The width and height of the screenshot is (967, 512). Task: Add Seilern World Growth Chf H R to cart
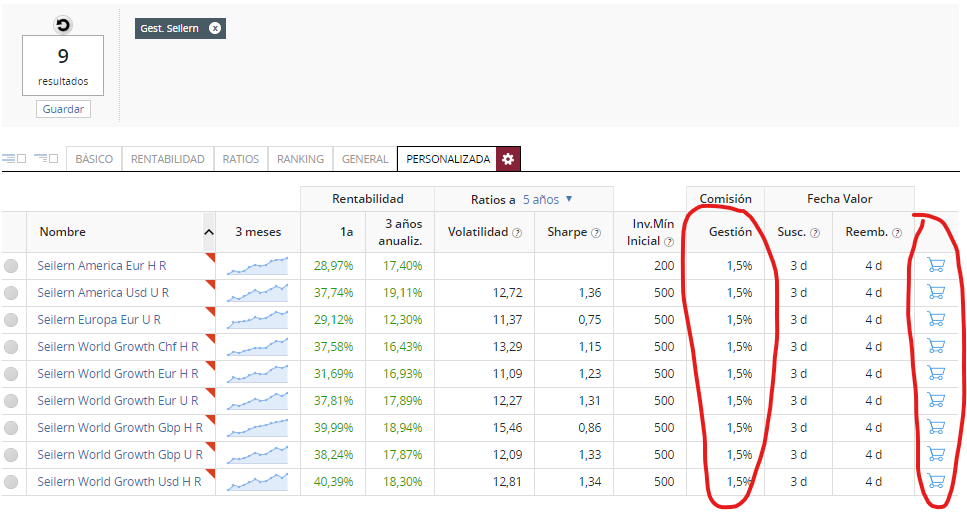pos(936,346)
